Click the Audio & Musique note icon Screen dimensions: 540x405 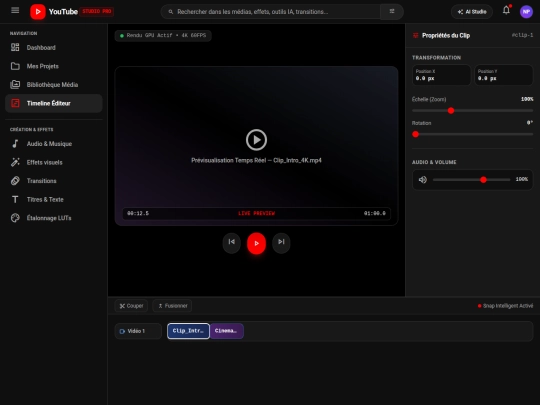(15, 144)
